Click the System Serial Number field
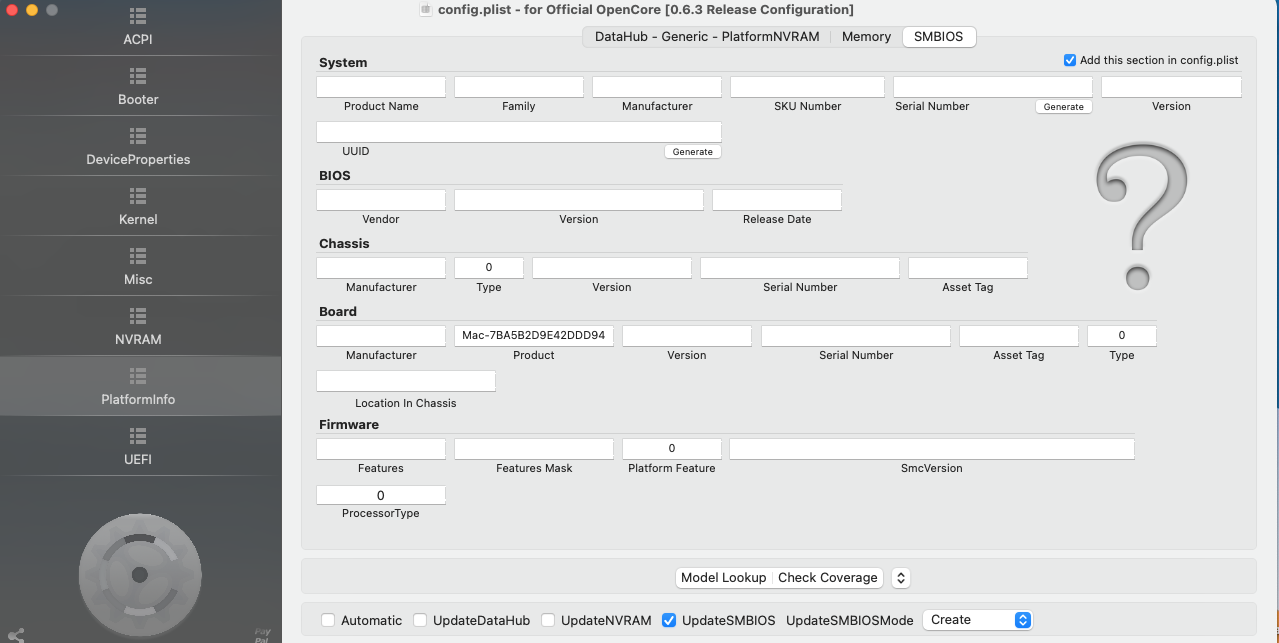 [x=993, y=87]
